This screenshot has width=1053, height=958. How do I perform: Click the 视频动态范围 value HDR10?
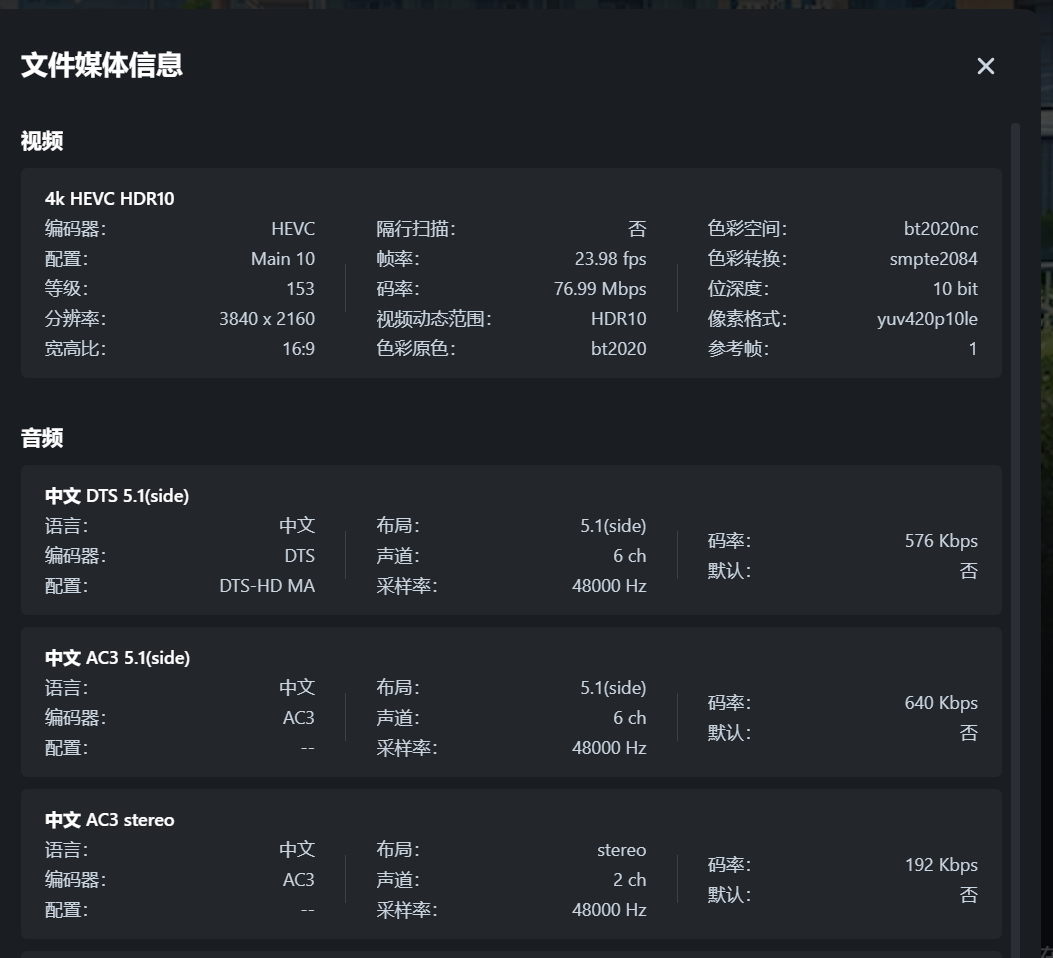click(619, 319)
